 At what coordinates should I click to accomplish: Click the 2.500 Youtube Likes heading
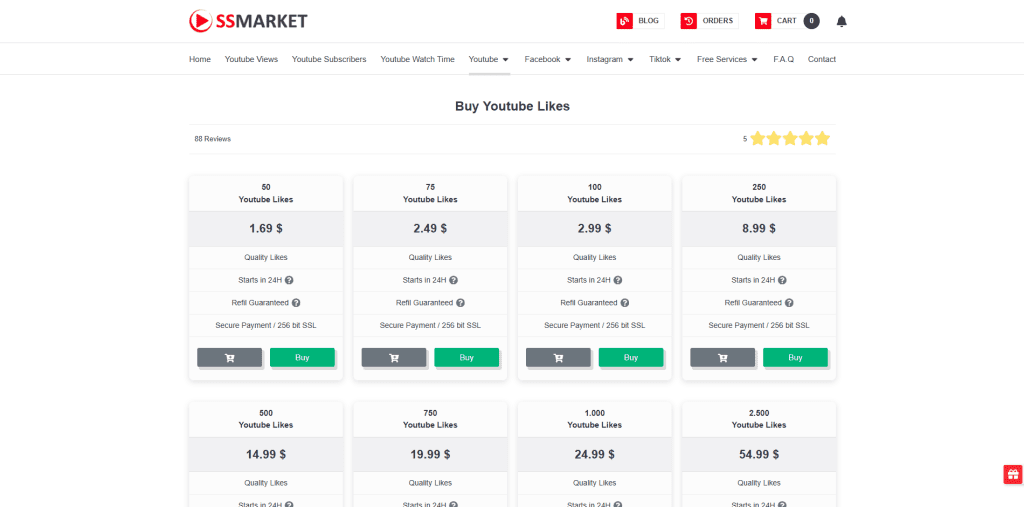coord(759,419)
